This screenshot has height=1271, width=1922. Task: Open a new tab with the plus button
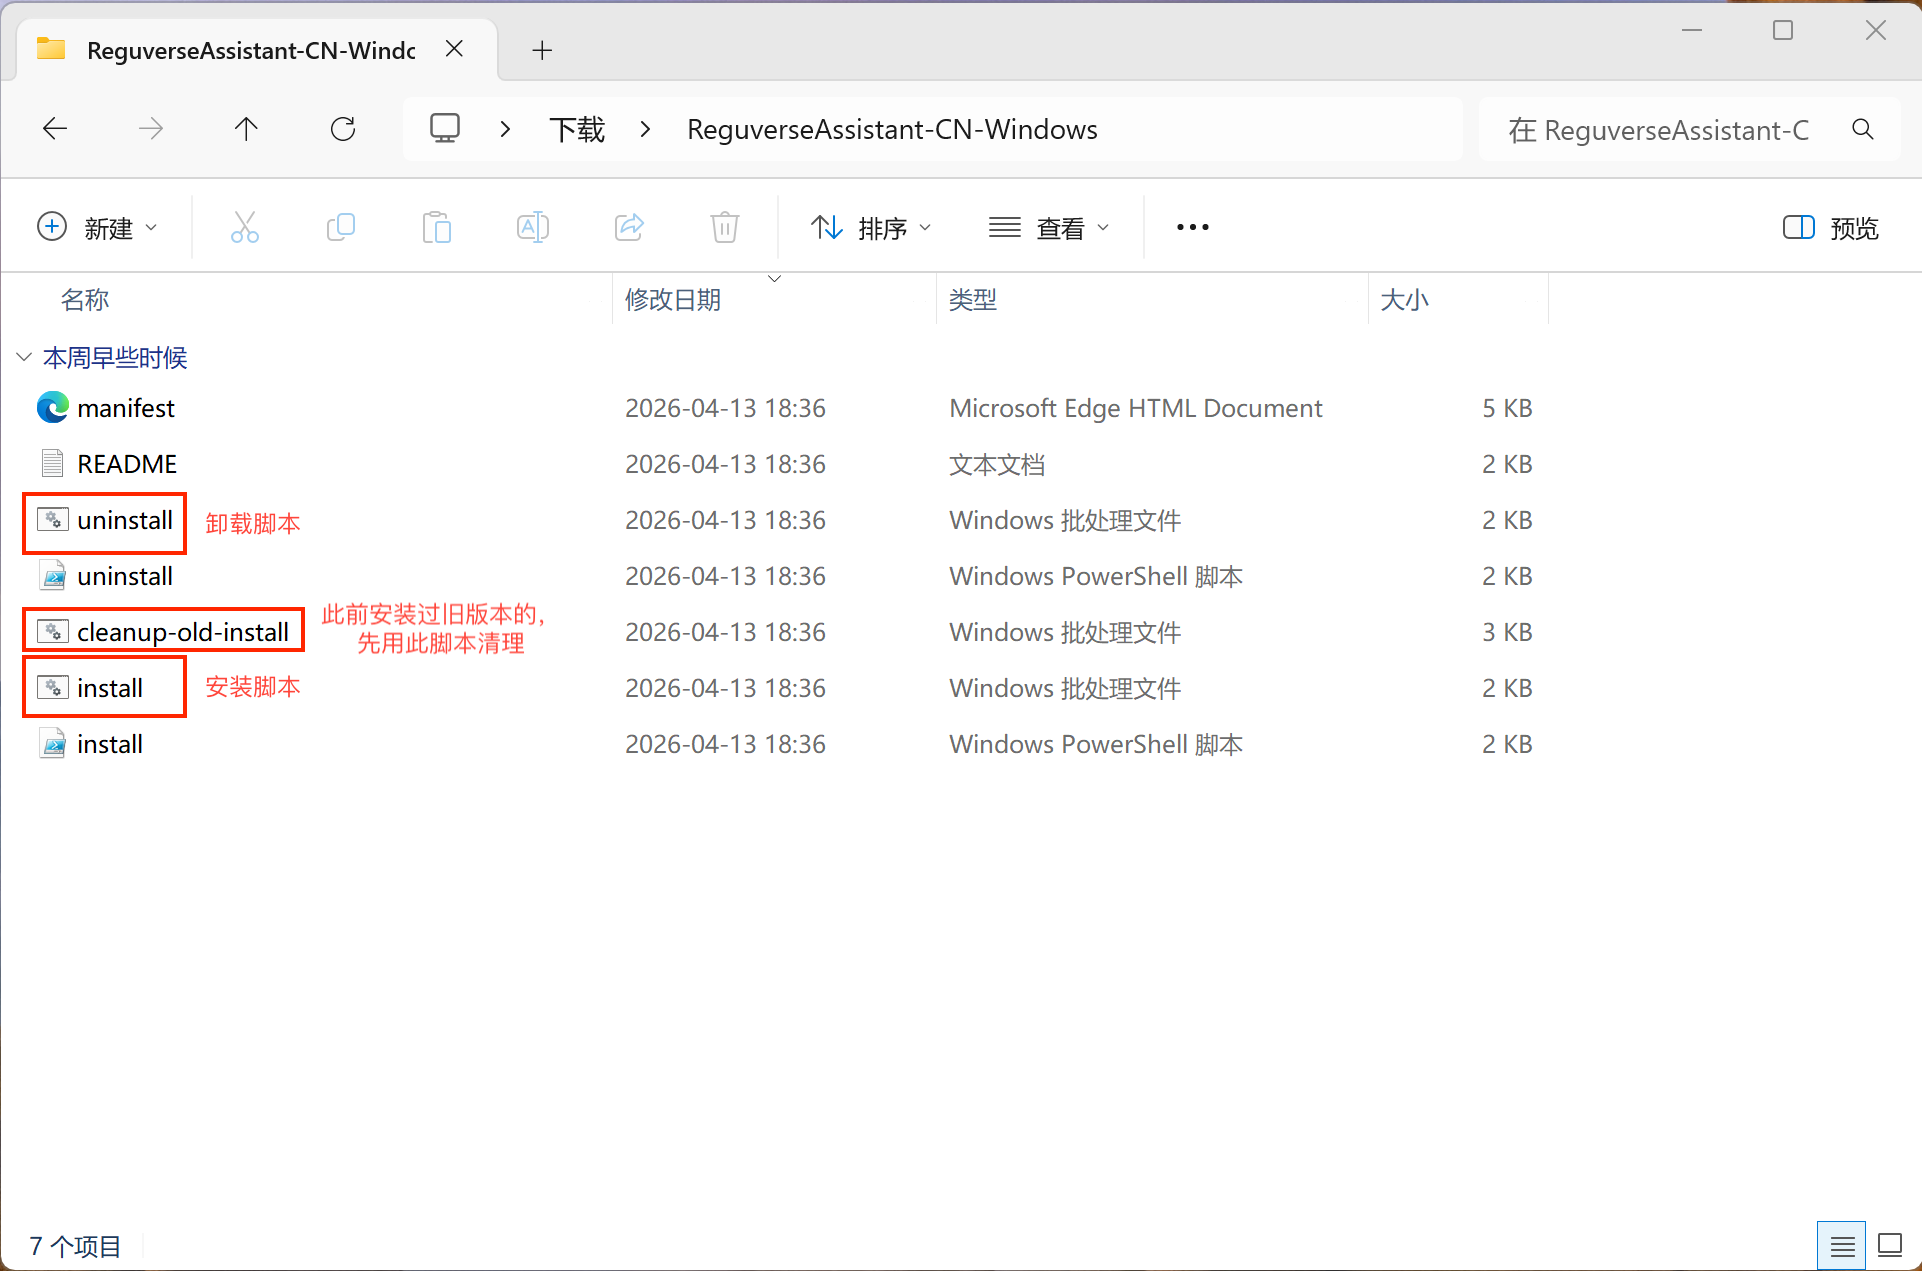tap(541, 49)
